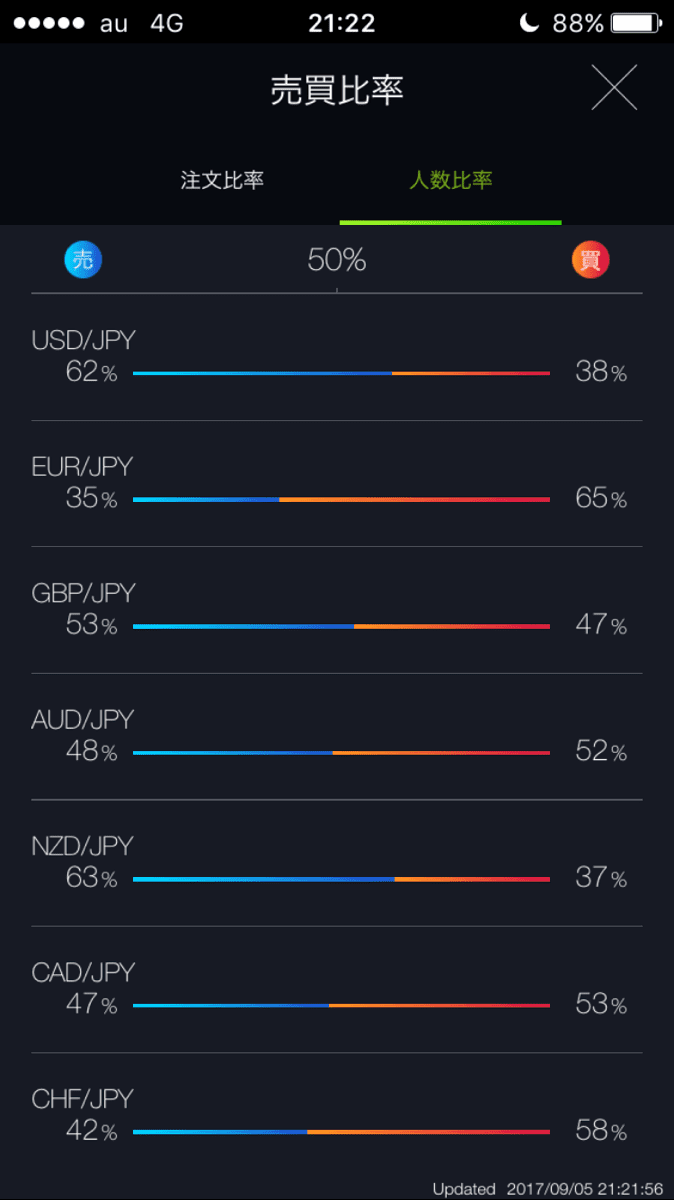Tap the blue 売 sell icon
This screenshot has width=674, height=1200.
click(x=83, y=260)
